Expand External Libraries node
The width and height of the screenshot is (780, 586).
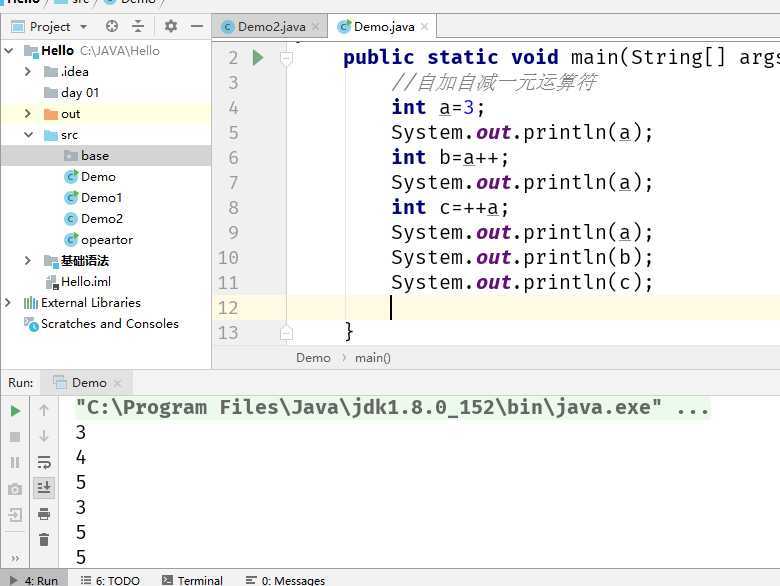[x=7, y=302]
